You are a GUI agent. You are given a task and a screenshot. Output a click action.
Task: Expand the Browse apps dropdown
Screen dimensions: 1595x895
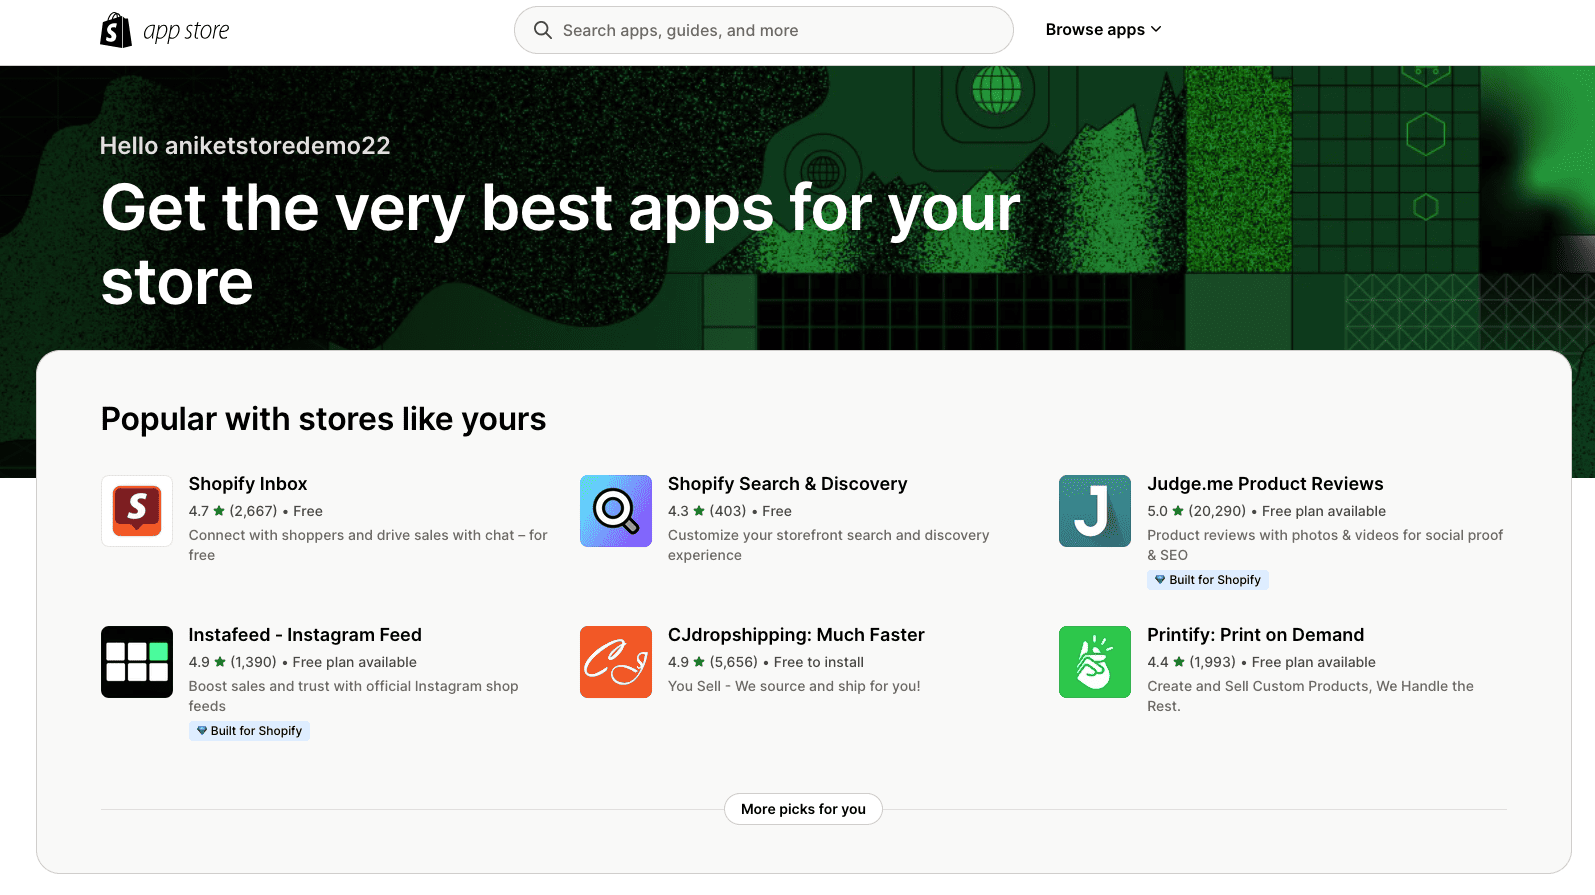click(x=1103, y=29)
